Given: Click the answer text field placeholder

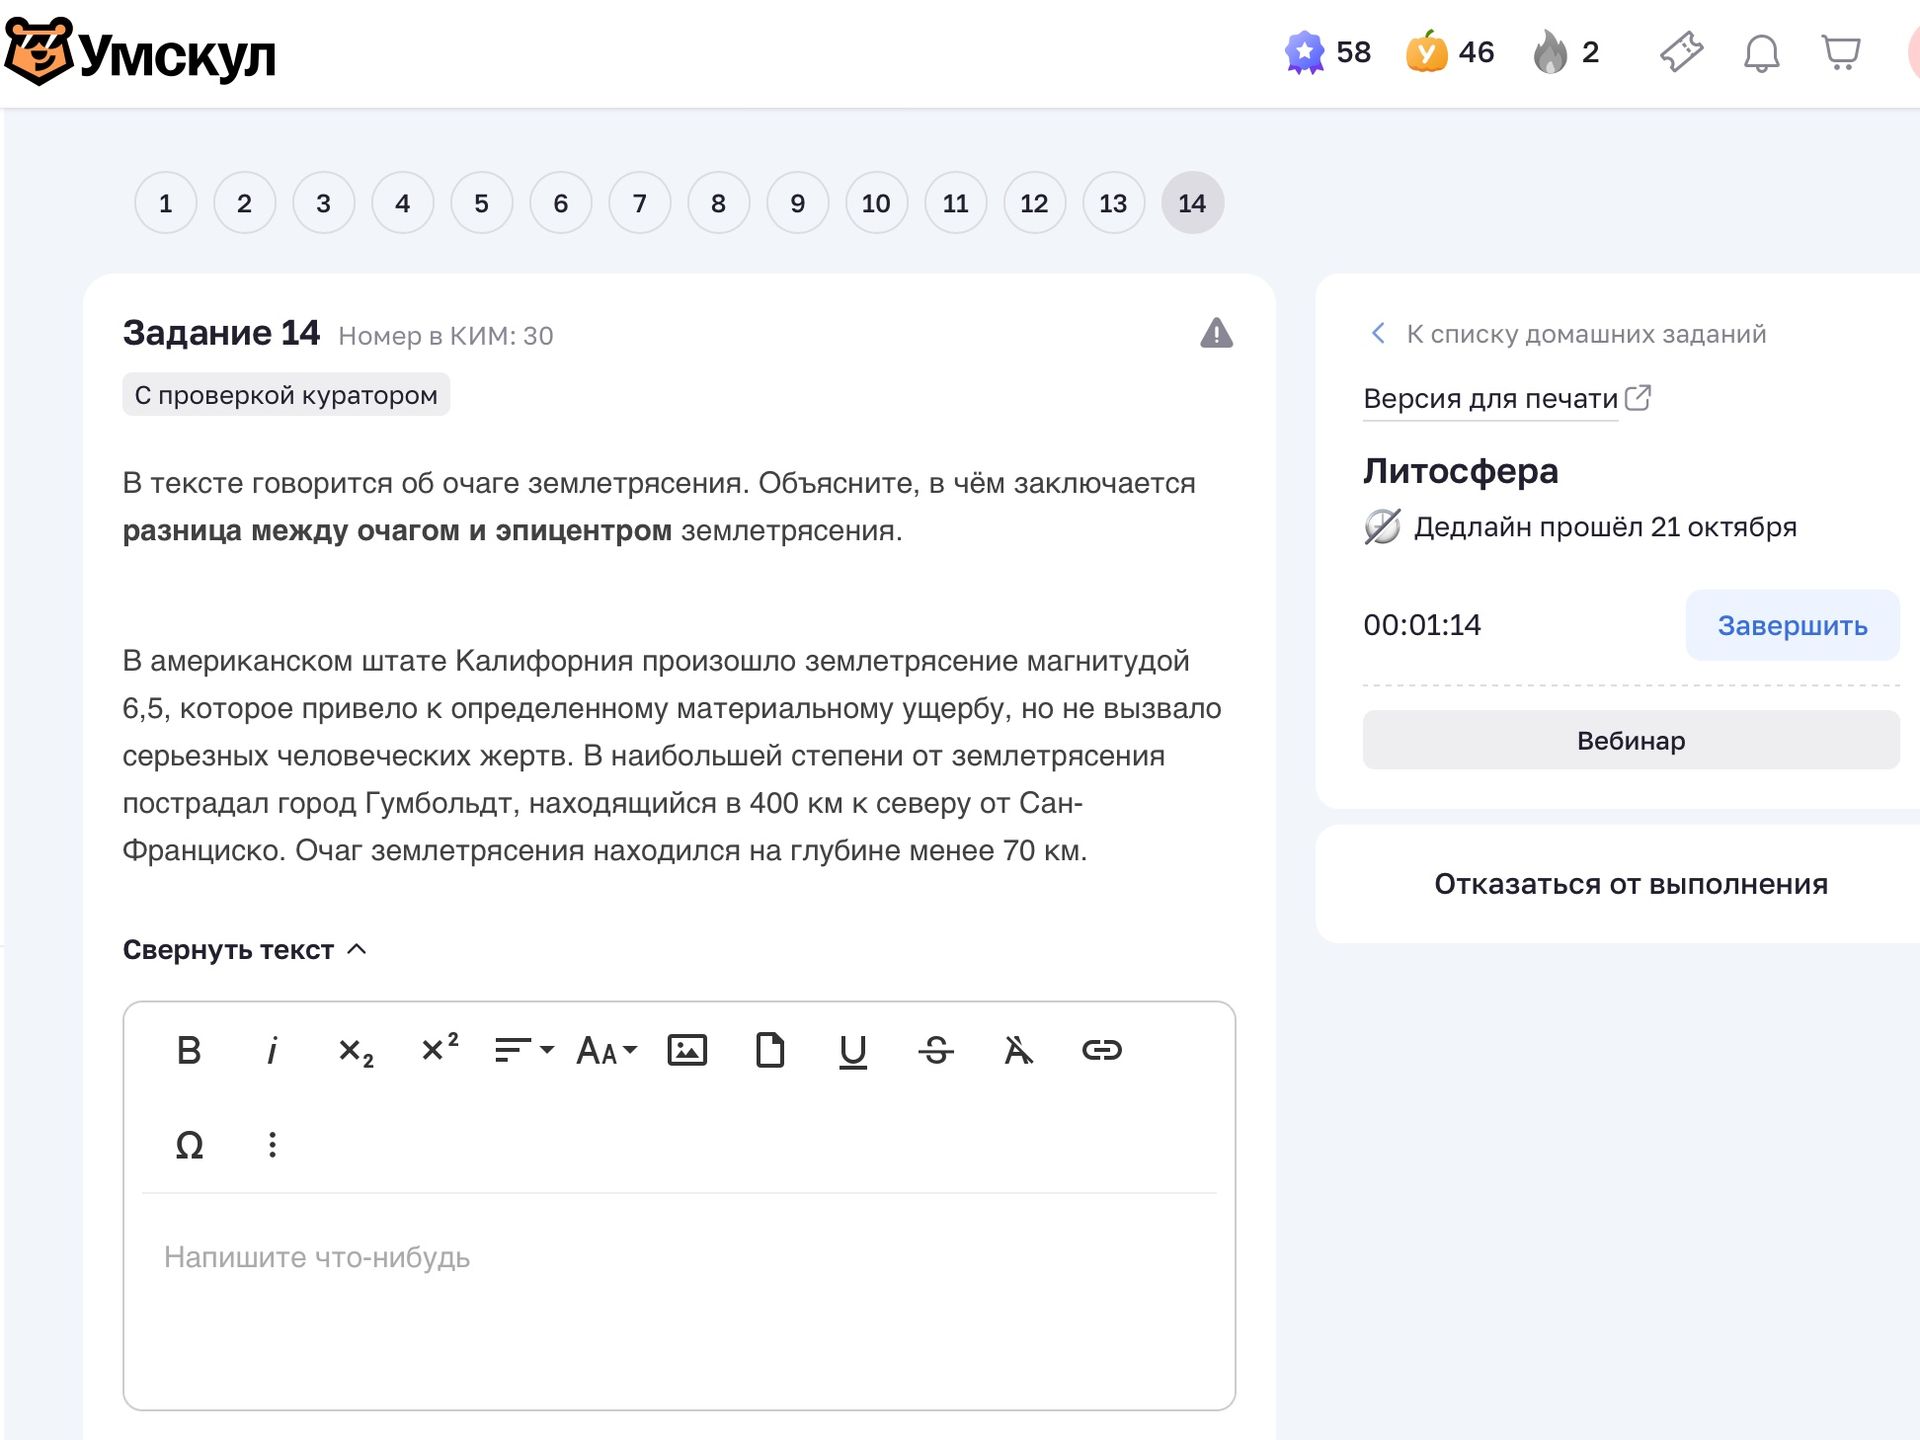Looking at the screenshot, I should click(317, 1257).
